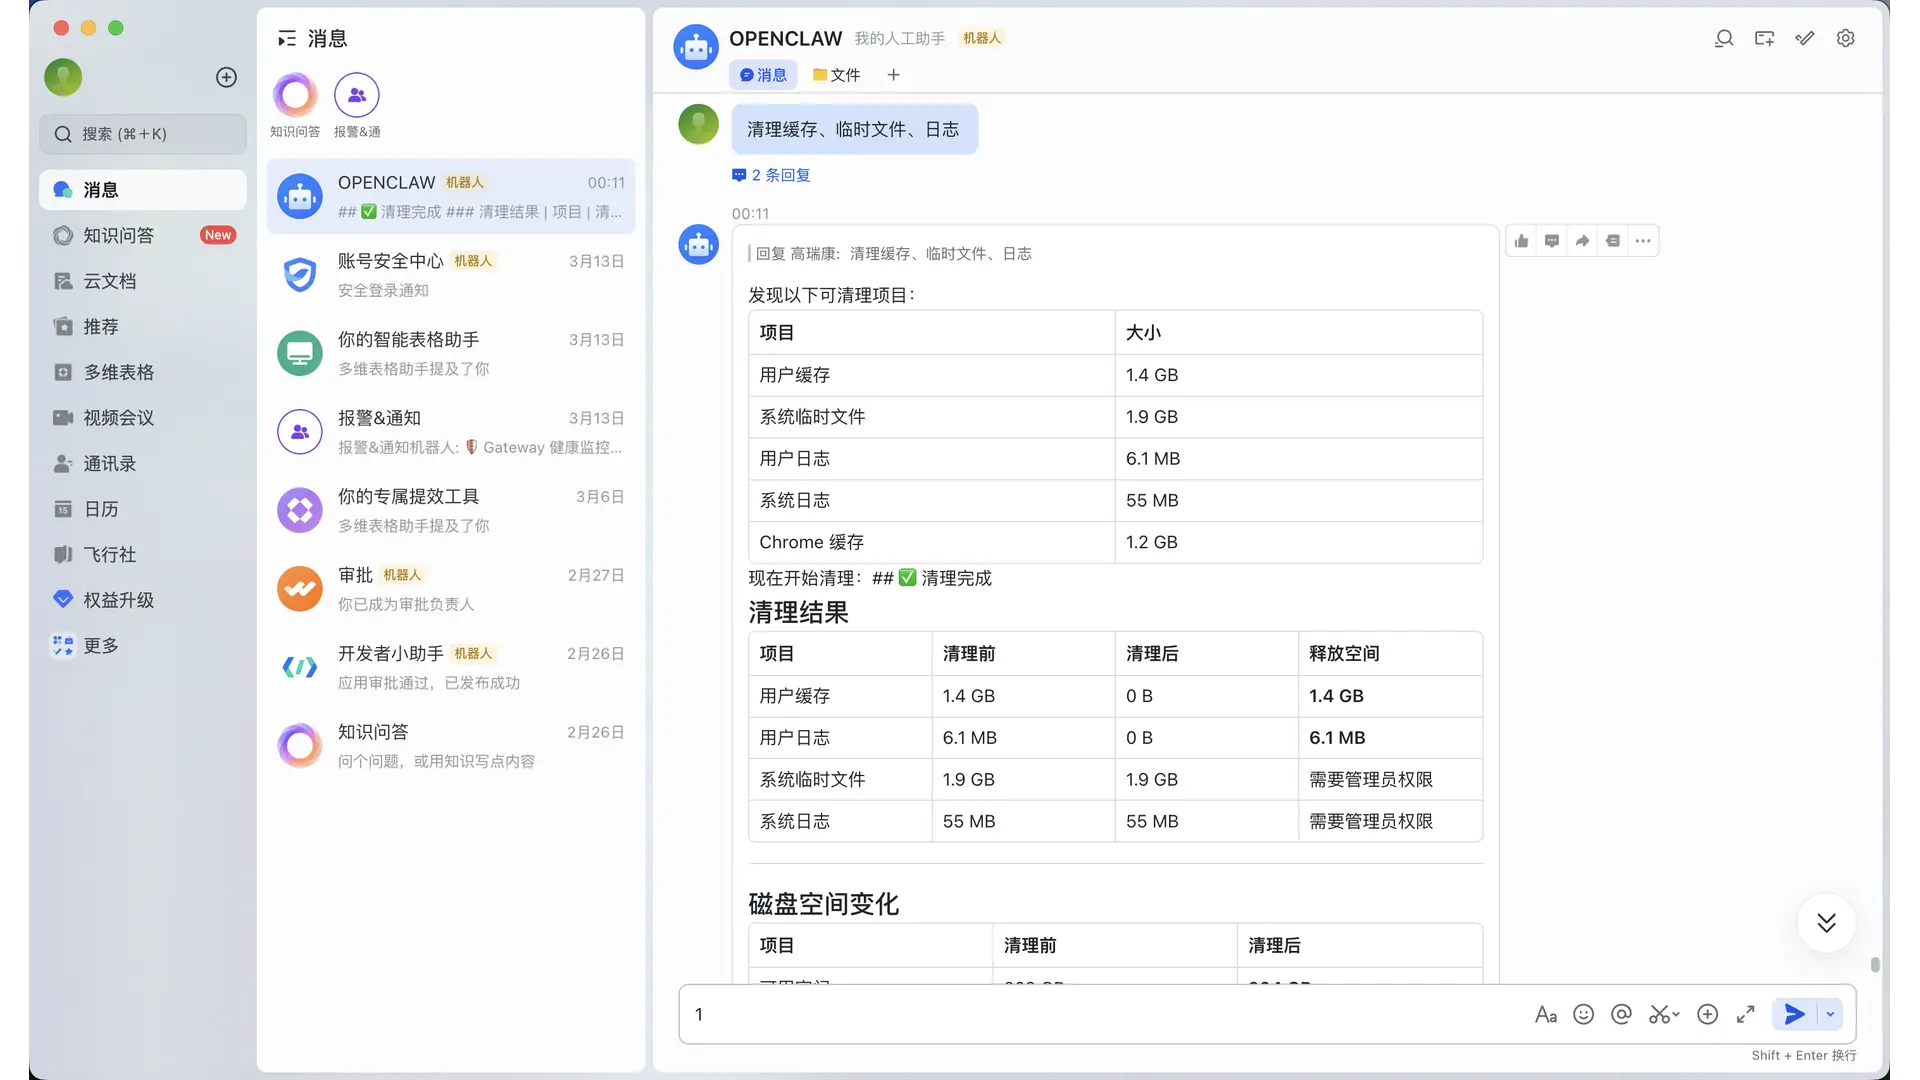Expand the scissors screenshot dropdown

[1676, 1014]
